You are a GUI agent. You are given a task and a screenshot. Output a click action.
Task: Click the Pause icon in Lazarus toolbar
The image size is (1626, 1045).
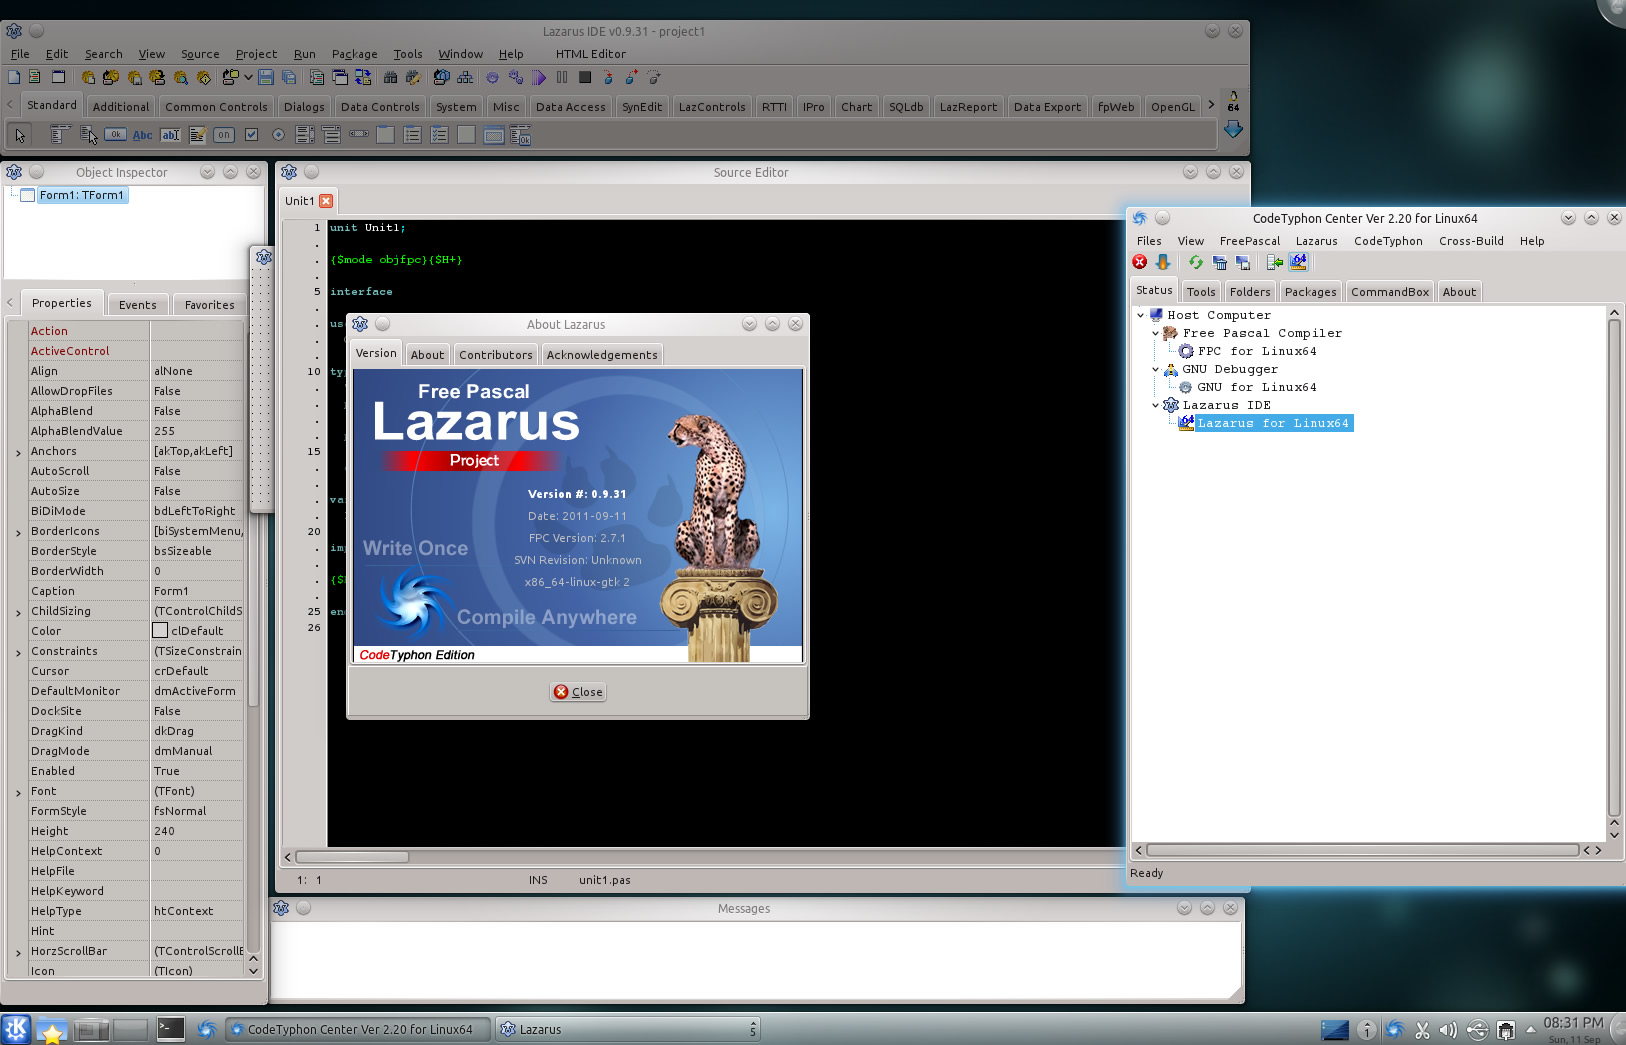click(562, 77)
